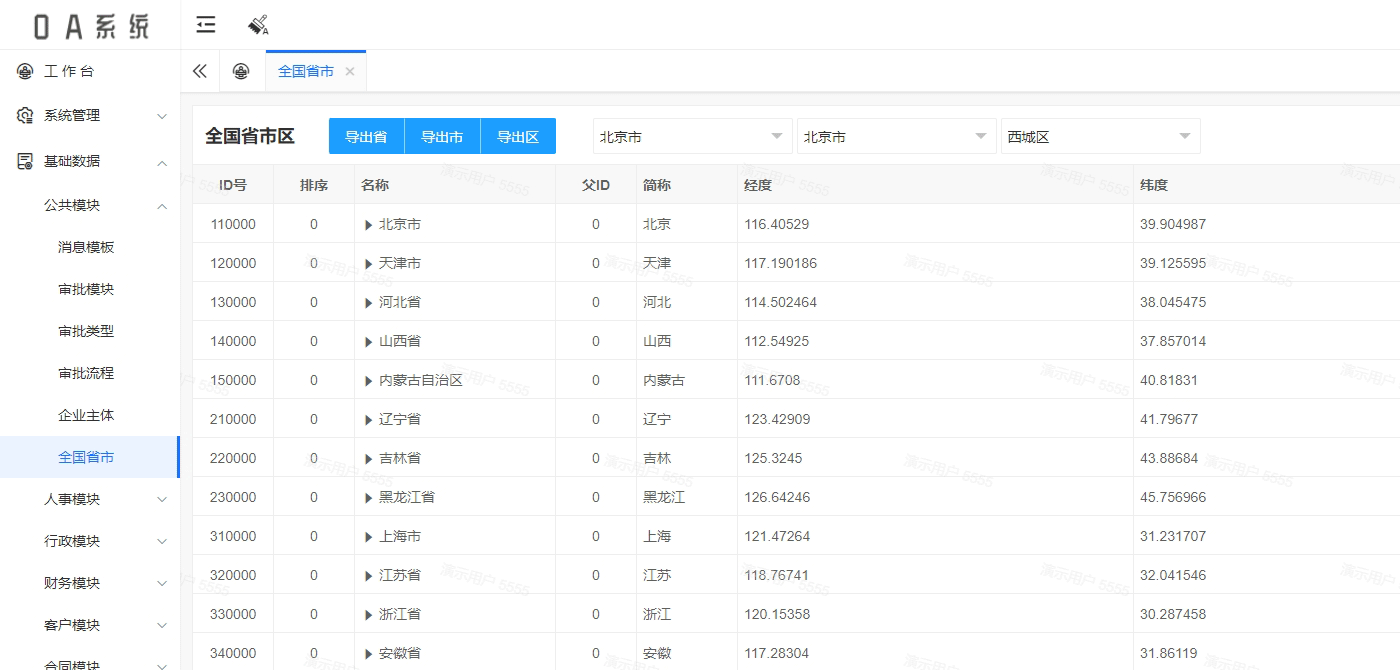Click the 导出省 button
Viewport: 1400px width, 670px height.
click(366, 137)
